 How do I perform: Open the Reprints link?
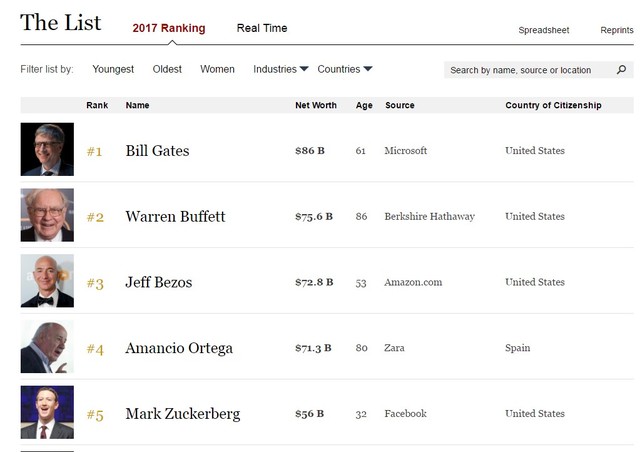point(616,30)
